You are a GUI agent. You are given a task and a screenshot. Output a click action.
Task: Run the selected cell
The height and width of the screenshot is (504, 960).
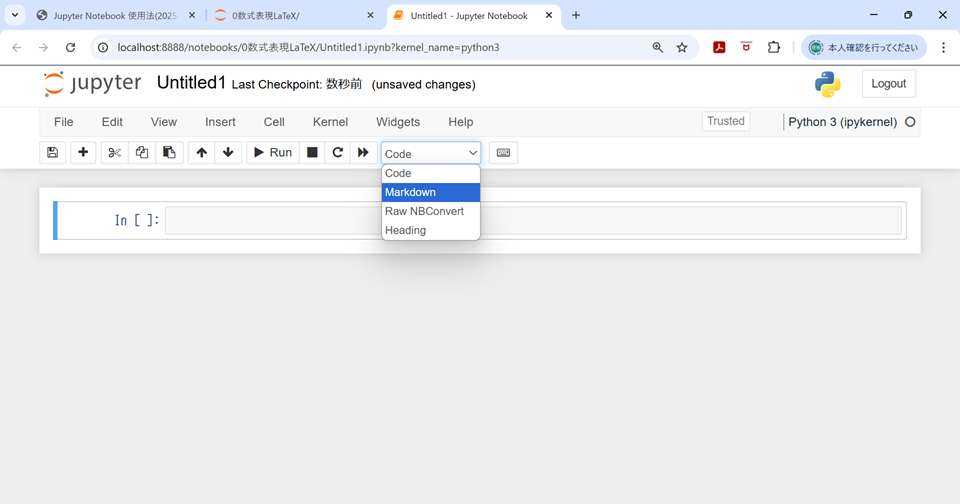273,152
